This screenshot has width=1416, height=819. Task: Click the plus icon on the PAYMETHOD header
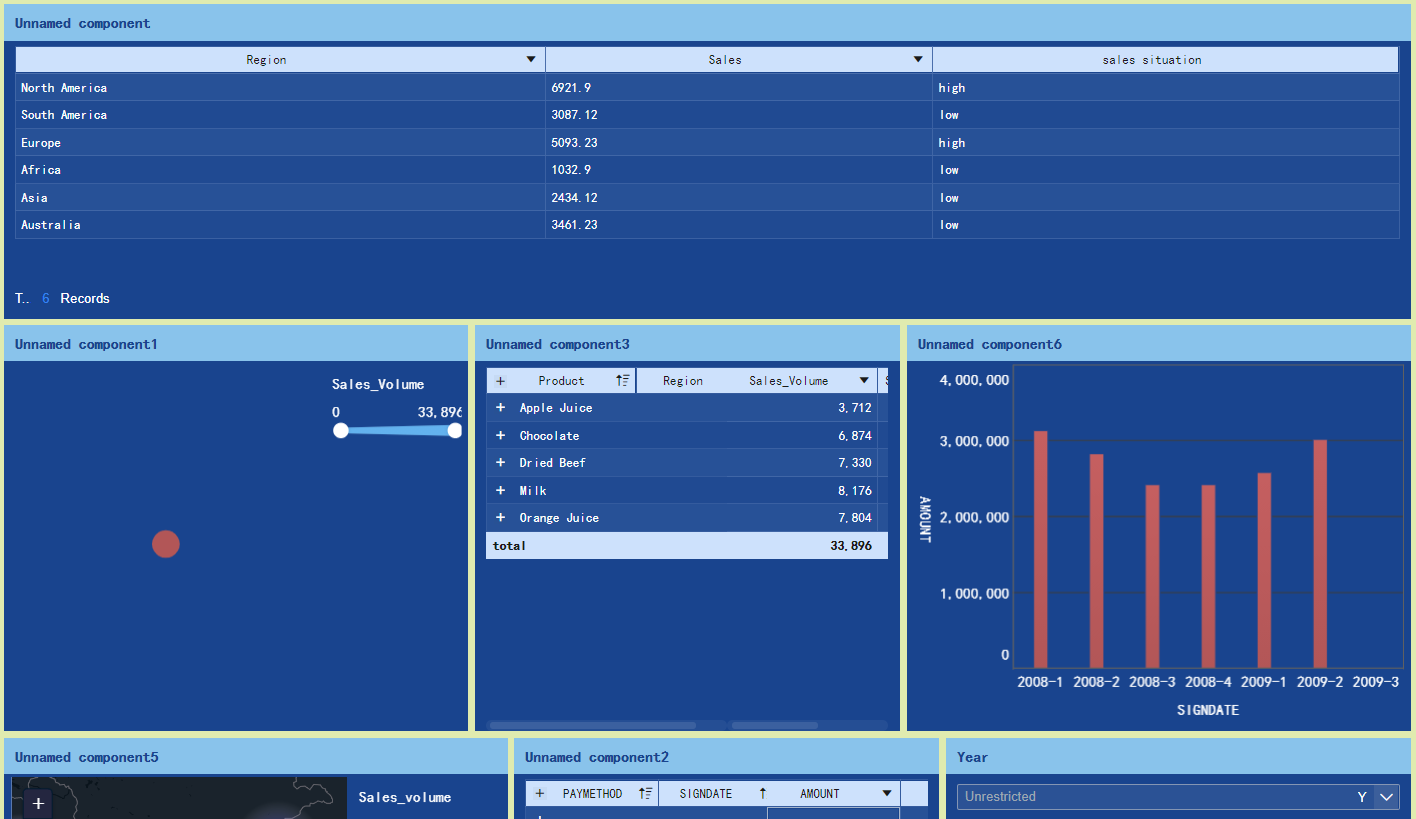[540, 793]
